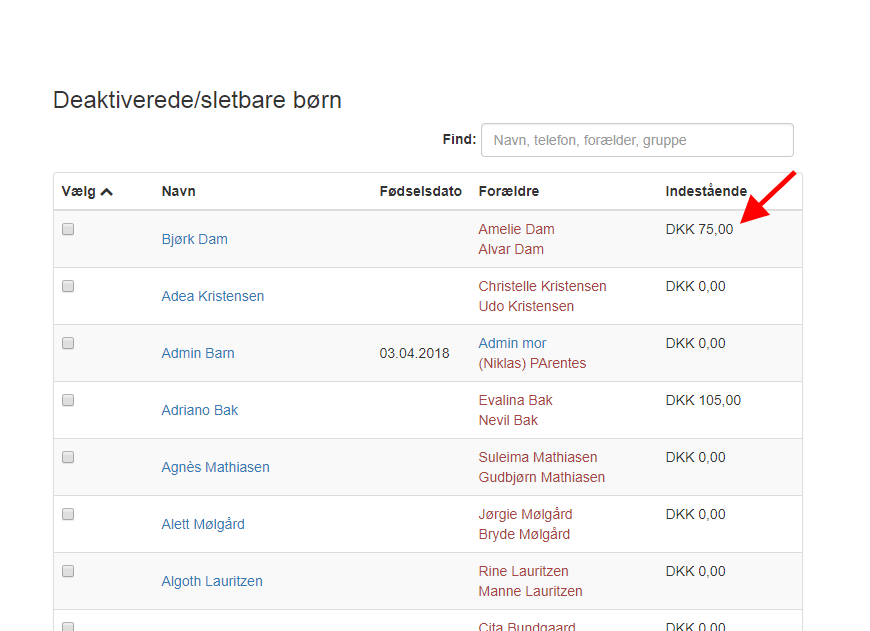
Task: Tick the Algoth Lauritzen row checkbox
Action: pos(68,571)
